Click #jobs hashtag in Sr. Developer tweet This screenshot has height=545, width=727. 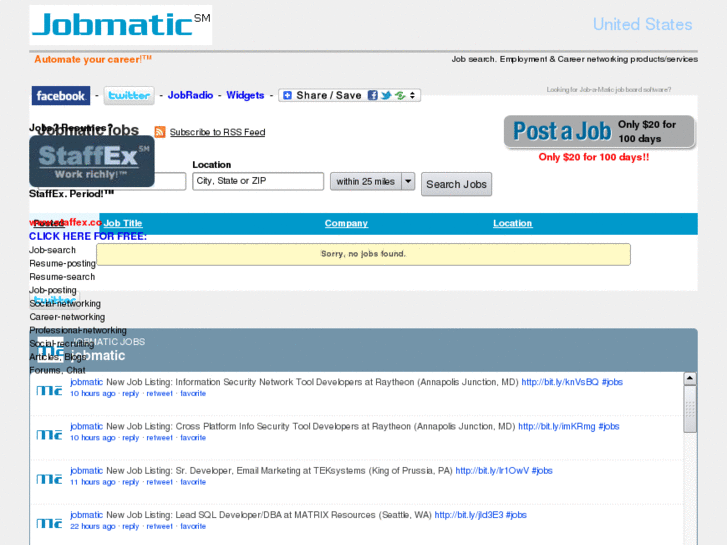pyautogui.click(x=542, y=471)
